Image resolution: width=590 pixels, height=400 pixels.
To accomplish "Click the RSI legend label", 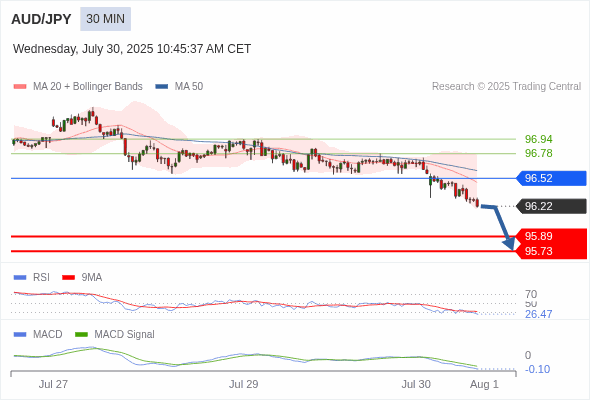I will 41,278.
